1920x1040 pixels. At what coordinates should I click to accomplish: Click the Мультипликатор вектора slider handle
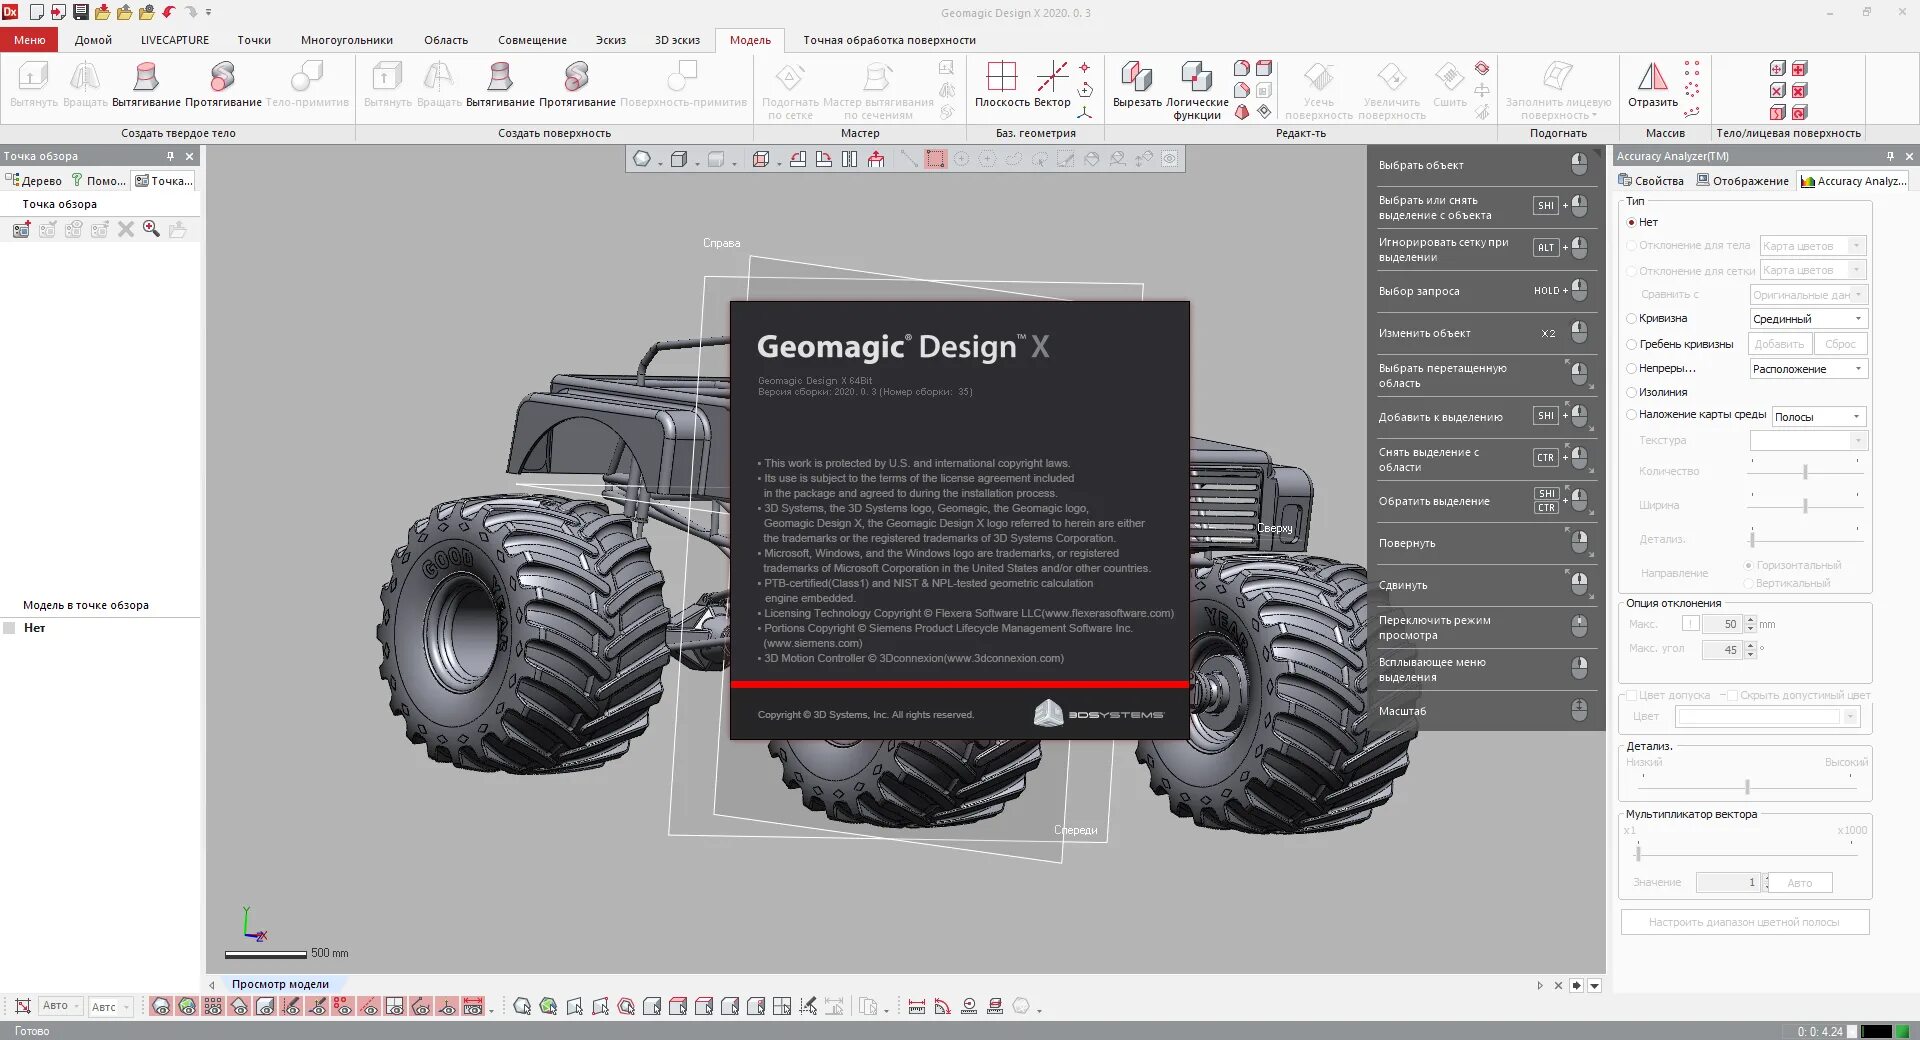pyautogui.click(x=1638, y=853)
